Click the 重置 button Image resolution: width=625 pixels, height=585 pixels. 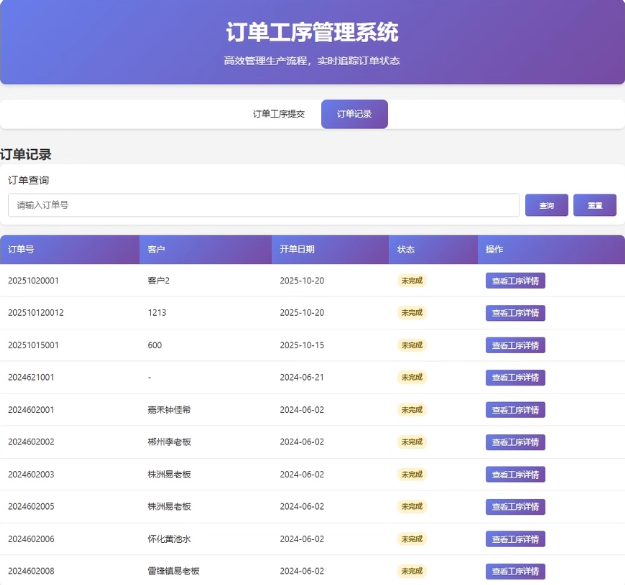[x=595, y=205]
